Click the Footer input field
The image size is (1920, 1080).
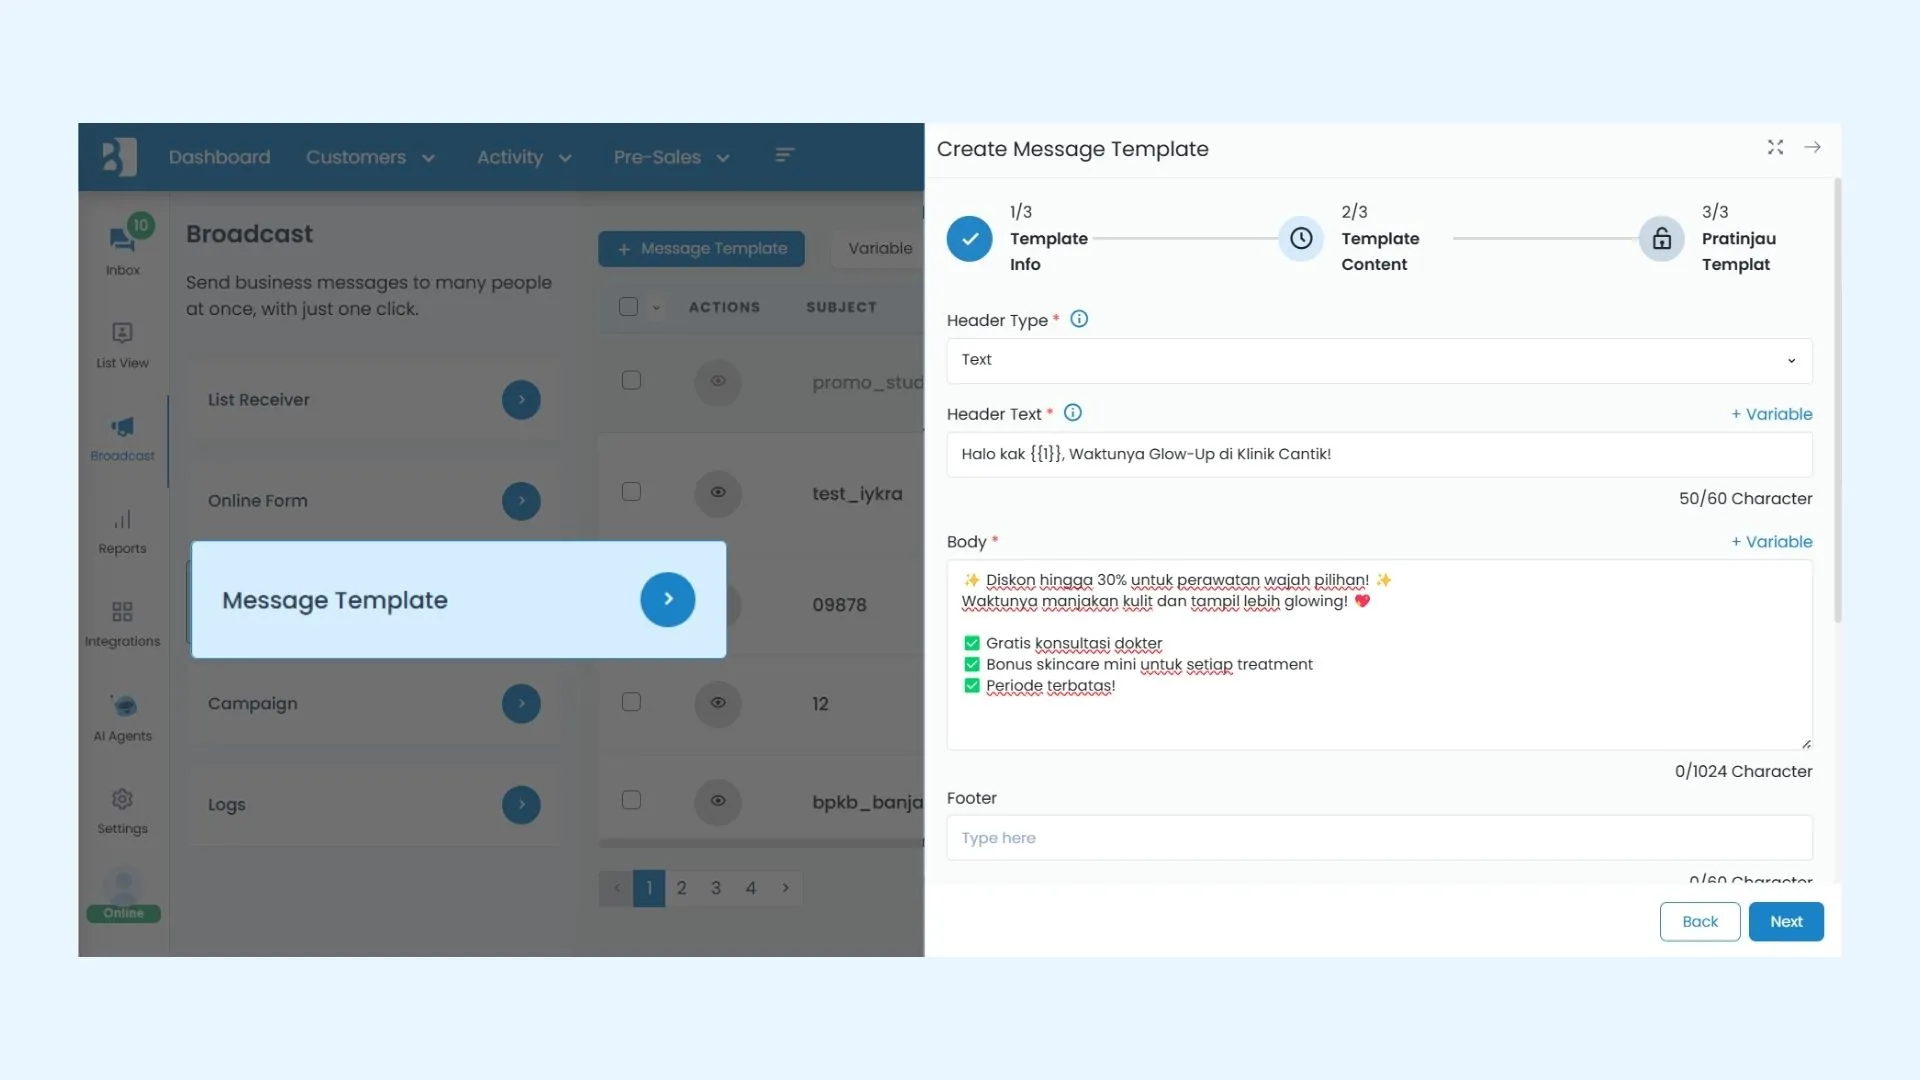point(1378,838)
